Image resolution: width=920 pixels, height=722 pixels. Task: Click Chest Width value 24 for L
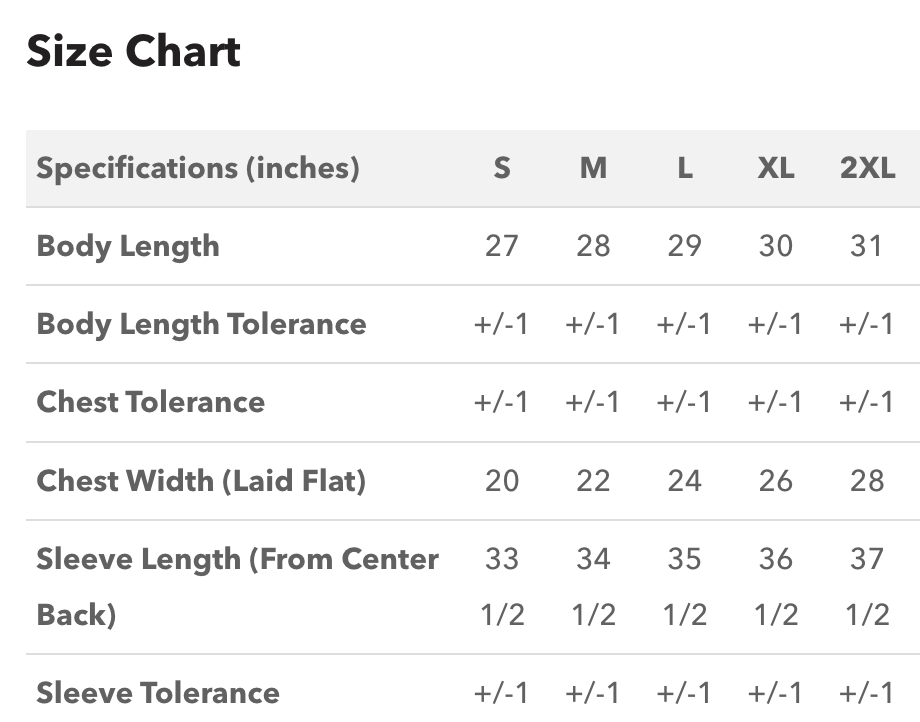(685, 481)
